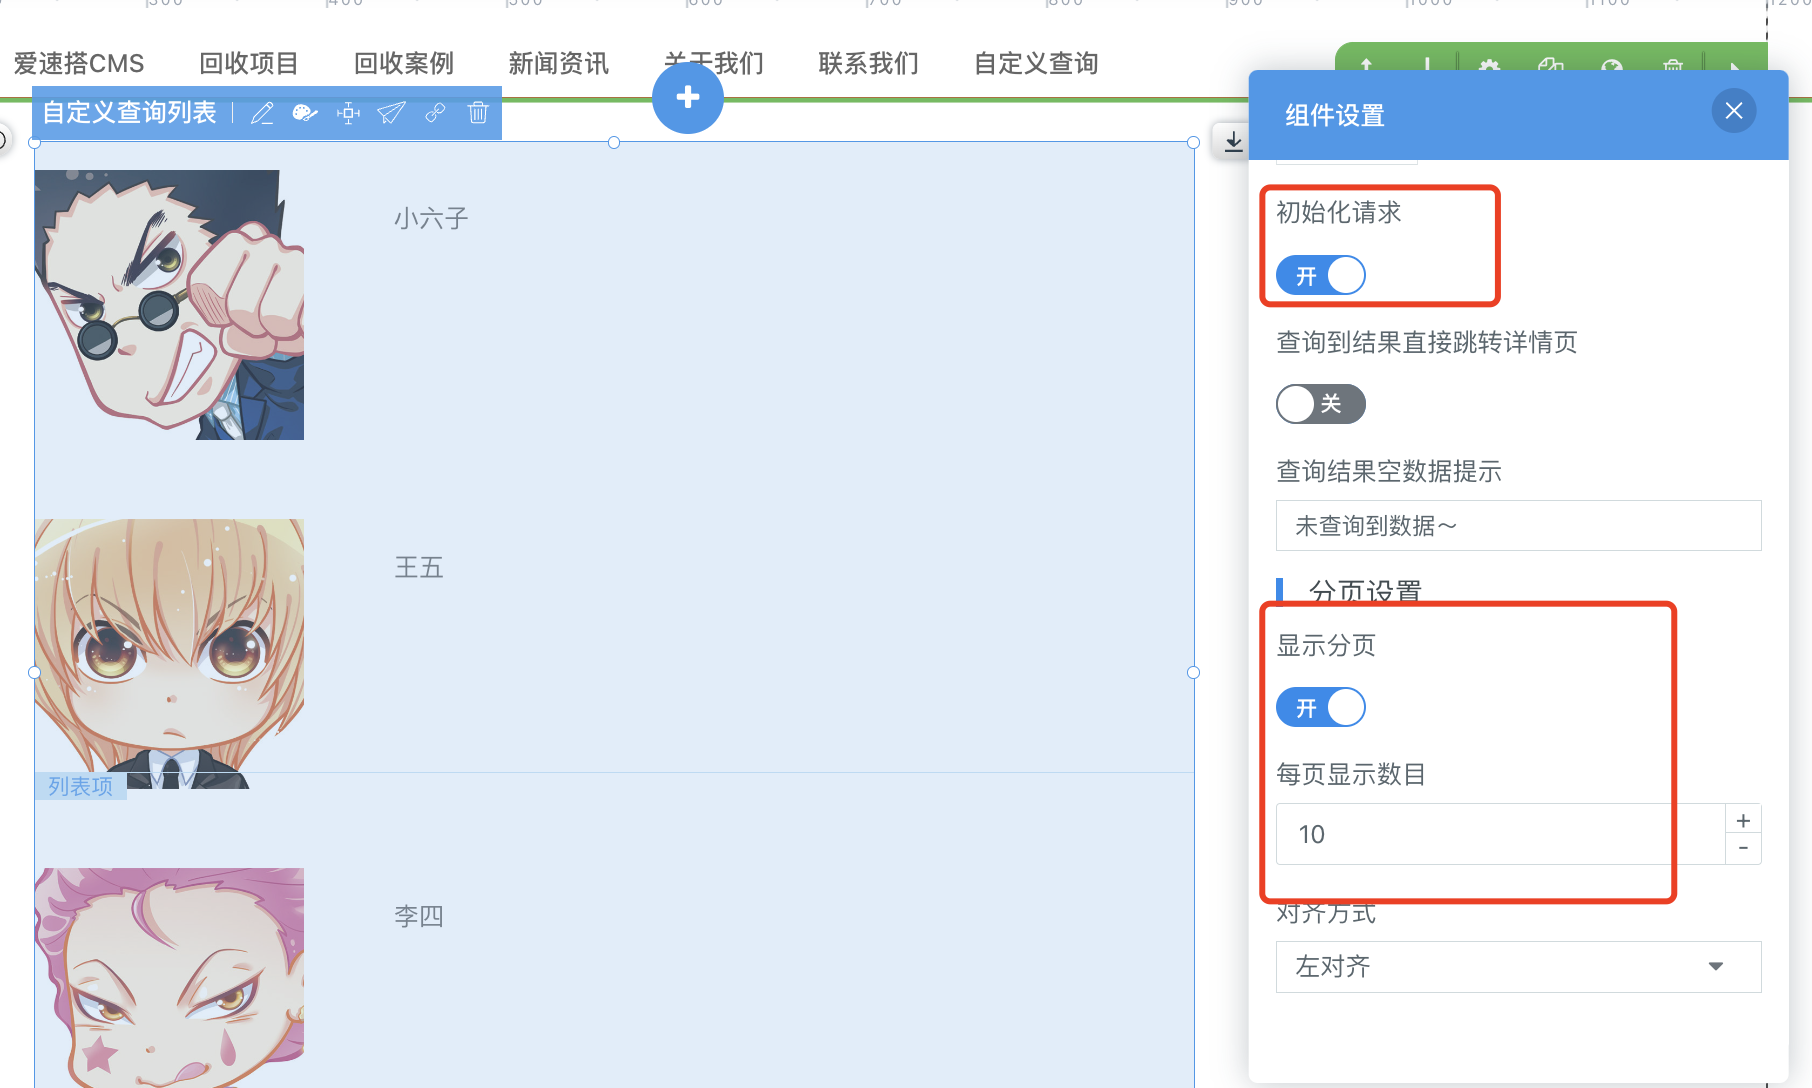The width and height of the screenshot is (1812, 1088).
Task: Click the paper plane icon in component toolbar
Action: click(391, 113)
